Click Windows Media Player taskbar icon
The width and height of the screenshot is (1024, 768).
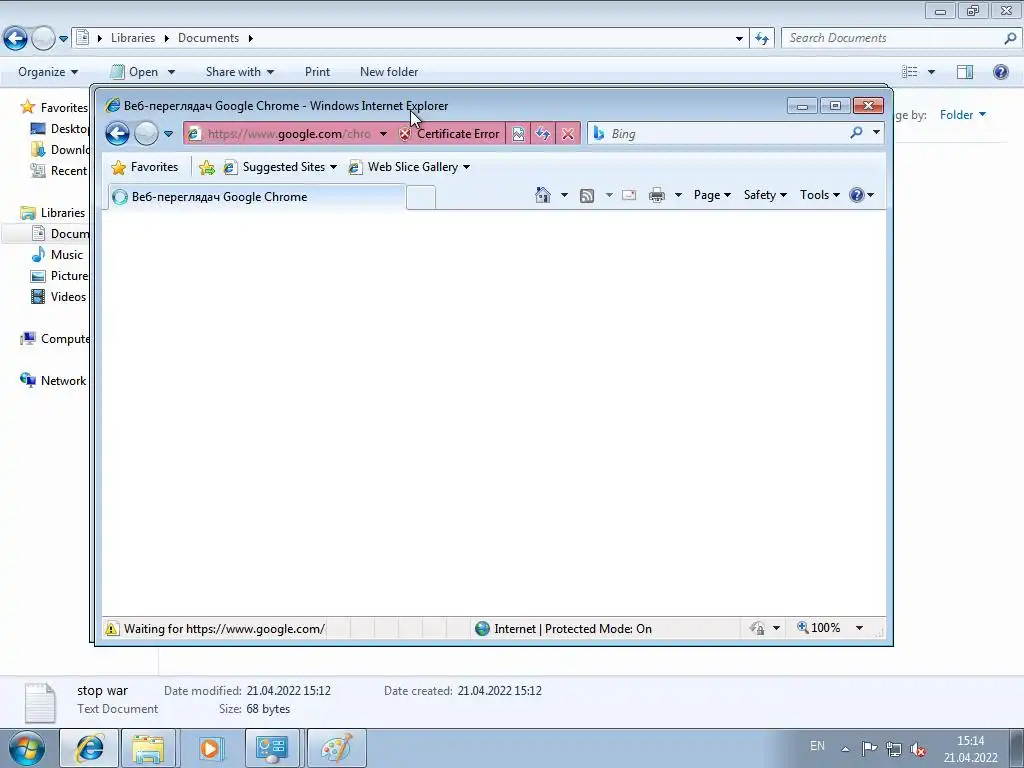[x=210, y=748]
